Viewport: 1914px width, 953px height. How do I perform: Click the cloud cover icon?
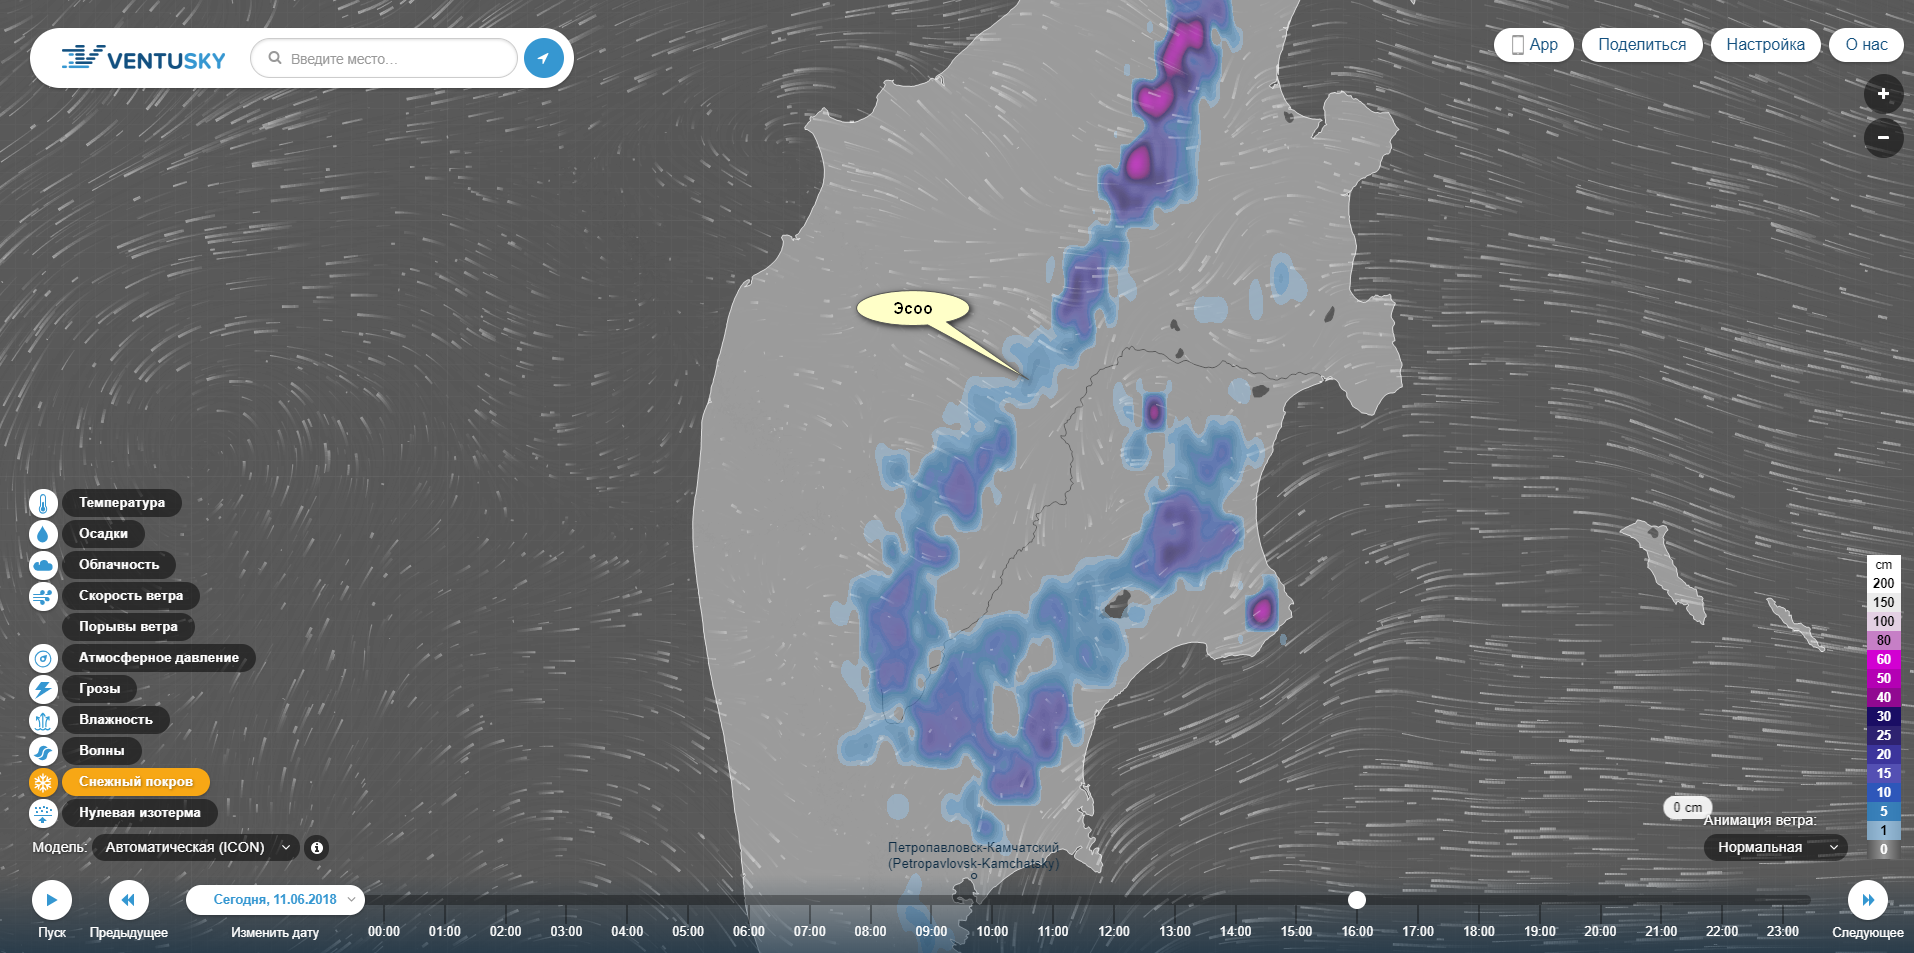click(43, 565)
